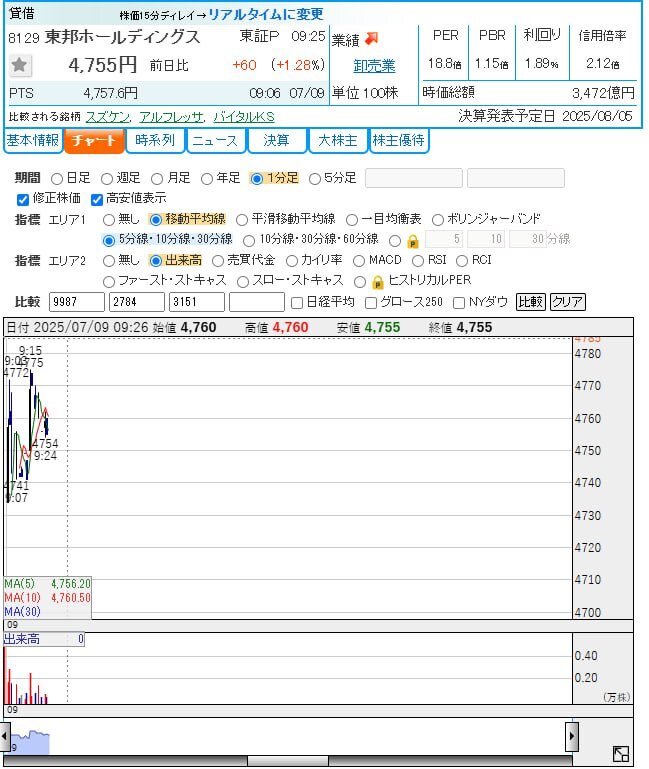
Task: Select RCI indicator radio button
Action: pyautogui.click(x=462, y=261)
